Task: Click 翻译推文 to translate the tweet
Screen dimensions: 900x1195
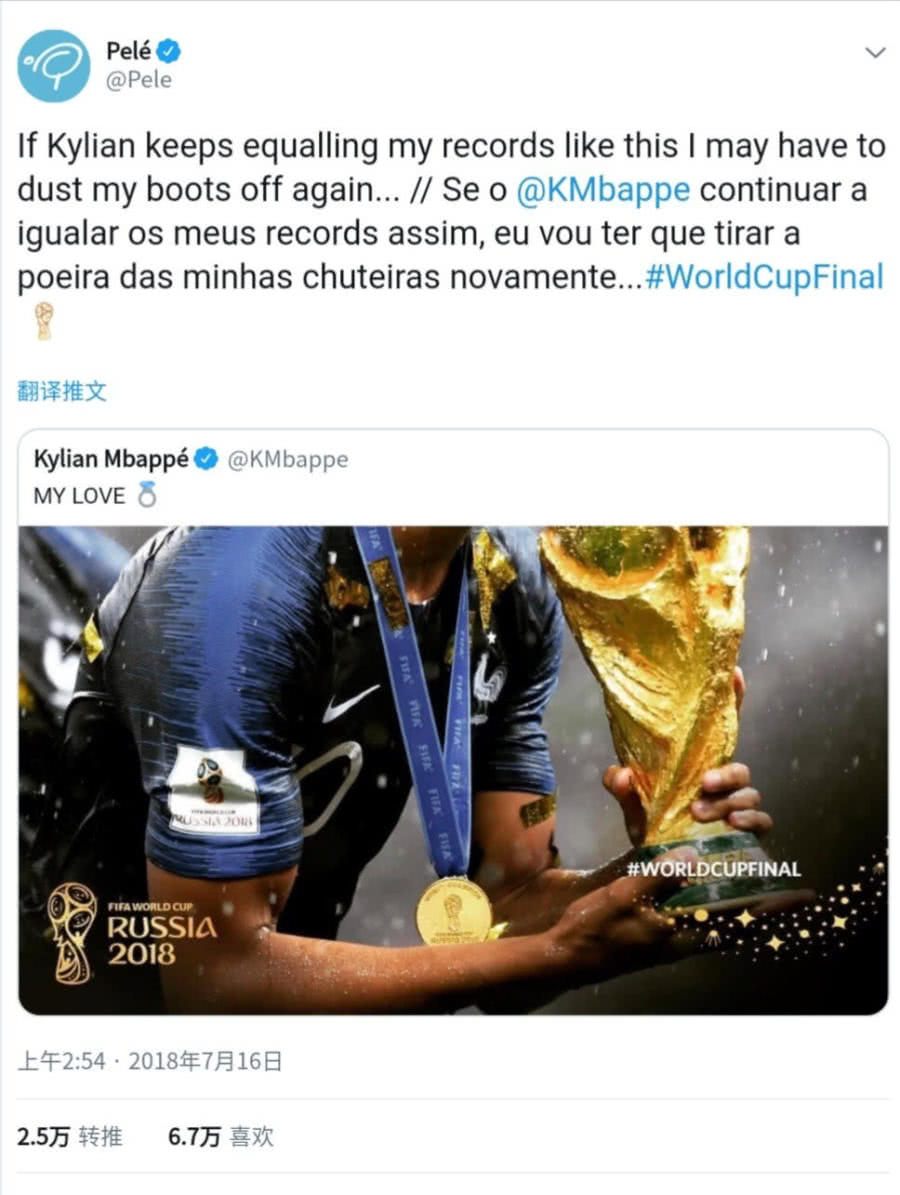Action: click(62, 392)
